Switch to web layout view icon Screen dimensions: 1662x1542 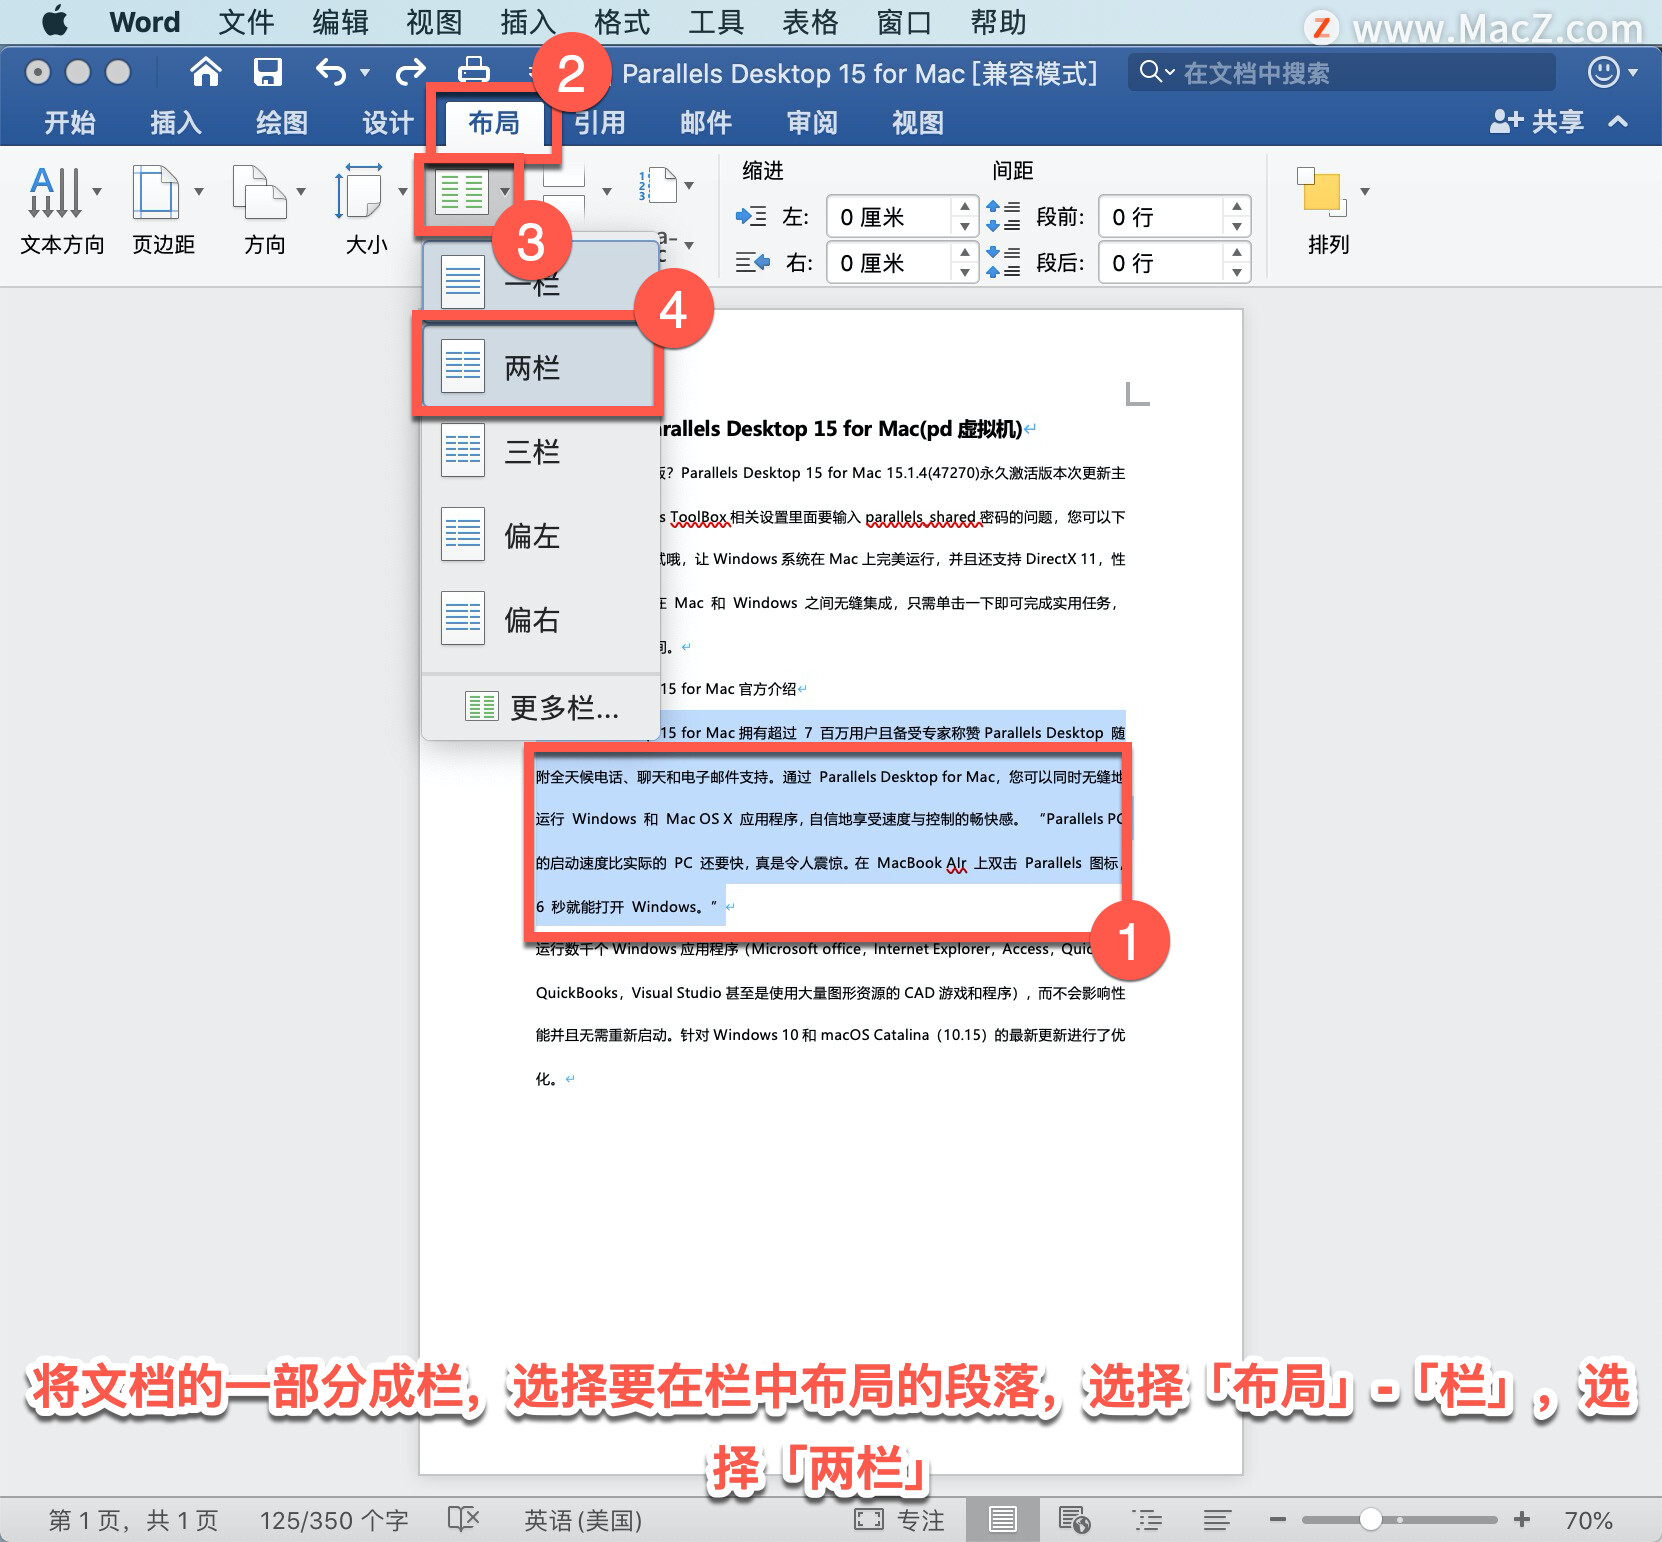(x=1074, y=1520)
